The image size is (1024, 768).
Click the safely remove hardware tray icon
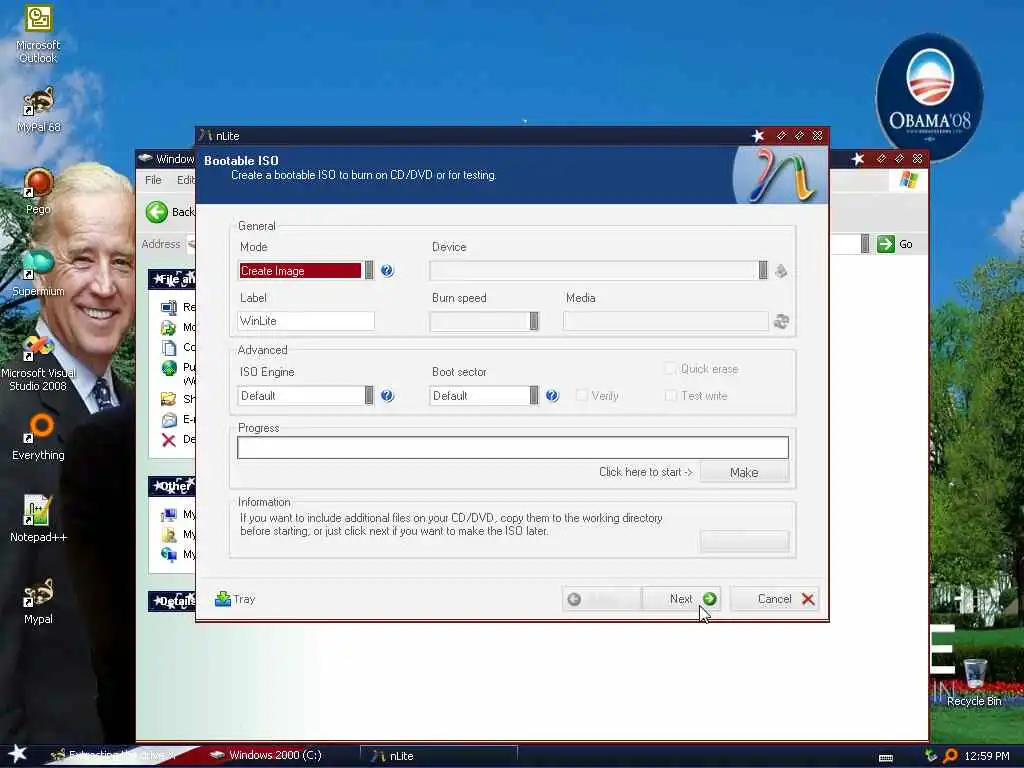pyautogui.click(x=931, y=756)
